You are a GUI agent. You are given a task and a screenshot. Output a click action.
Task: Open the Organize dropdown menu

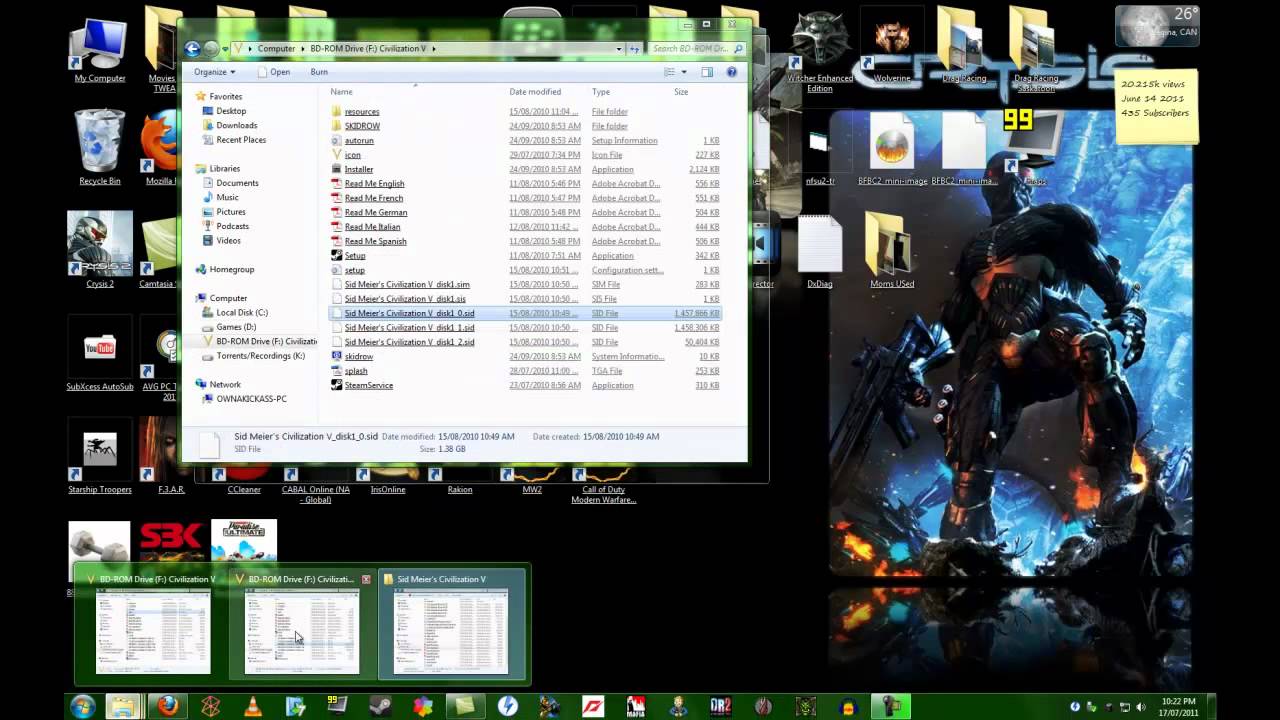point(215,72)
